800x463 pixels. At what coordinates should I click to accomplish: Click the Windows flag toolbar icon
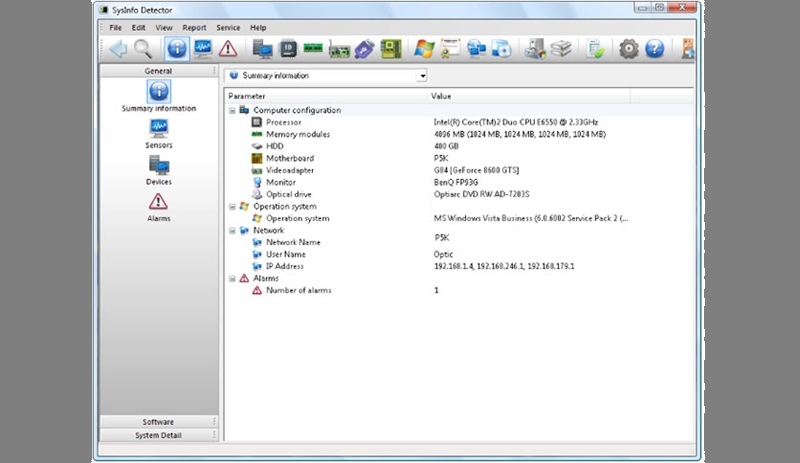(424, 49)
